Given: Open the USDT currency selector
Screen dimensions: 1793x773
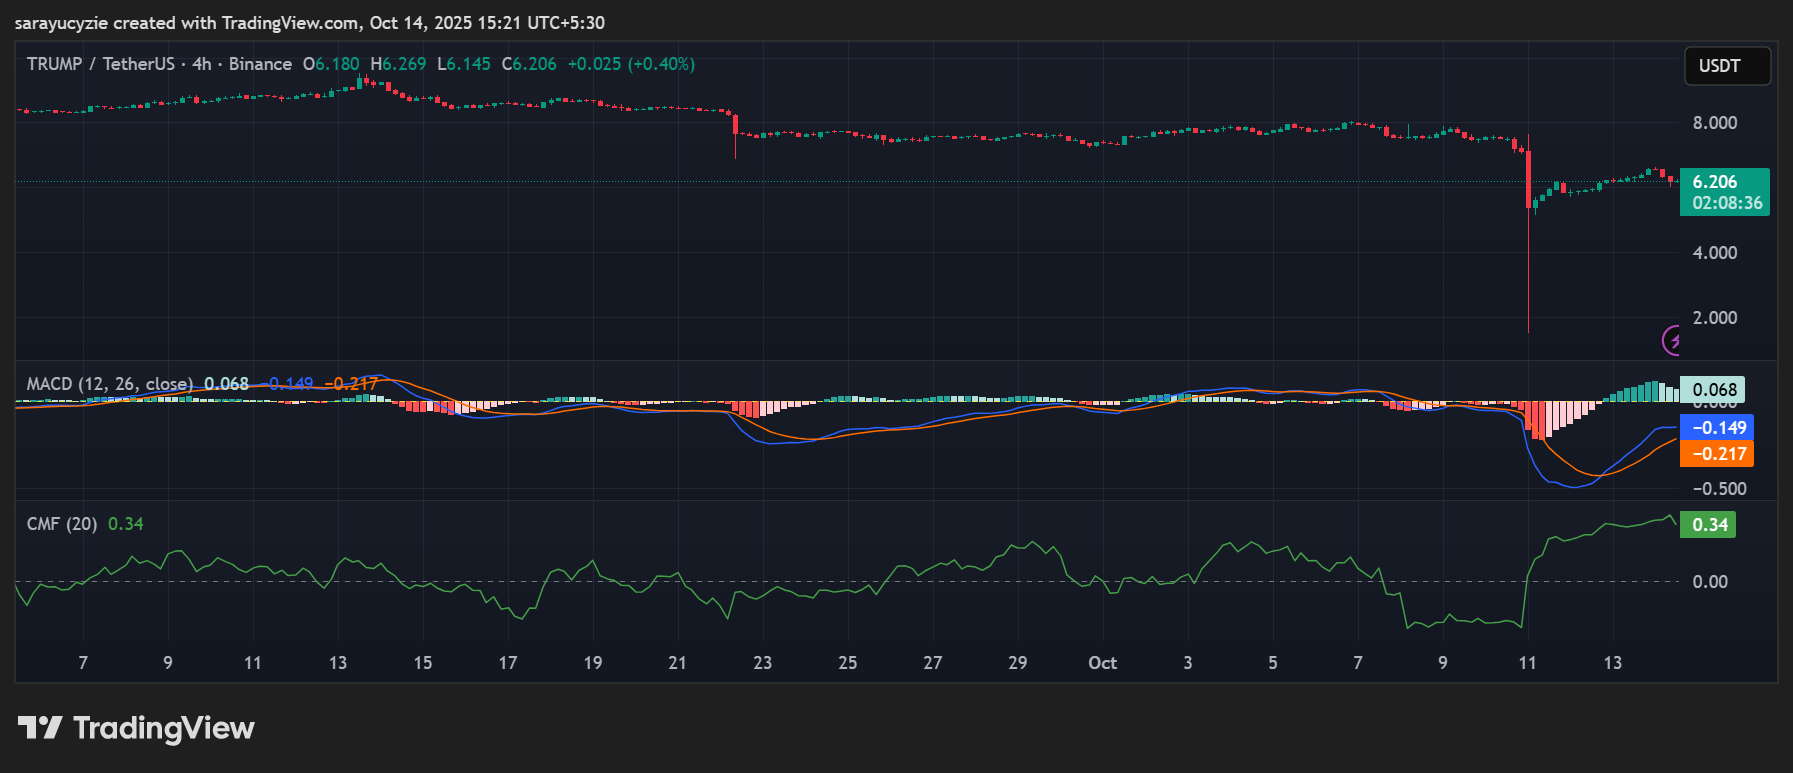Looking at the screenshot, I should click(x=1726, y=66).
